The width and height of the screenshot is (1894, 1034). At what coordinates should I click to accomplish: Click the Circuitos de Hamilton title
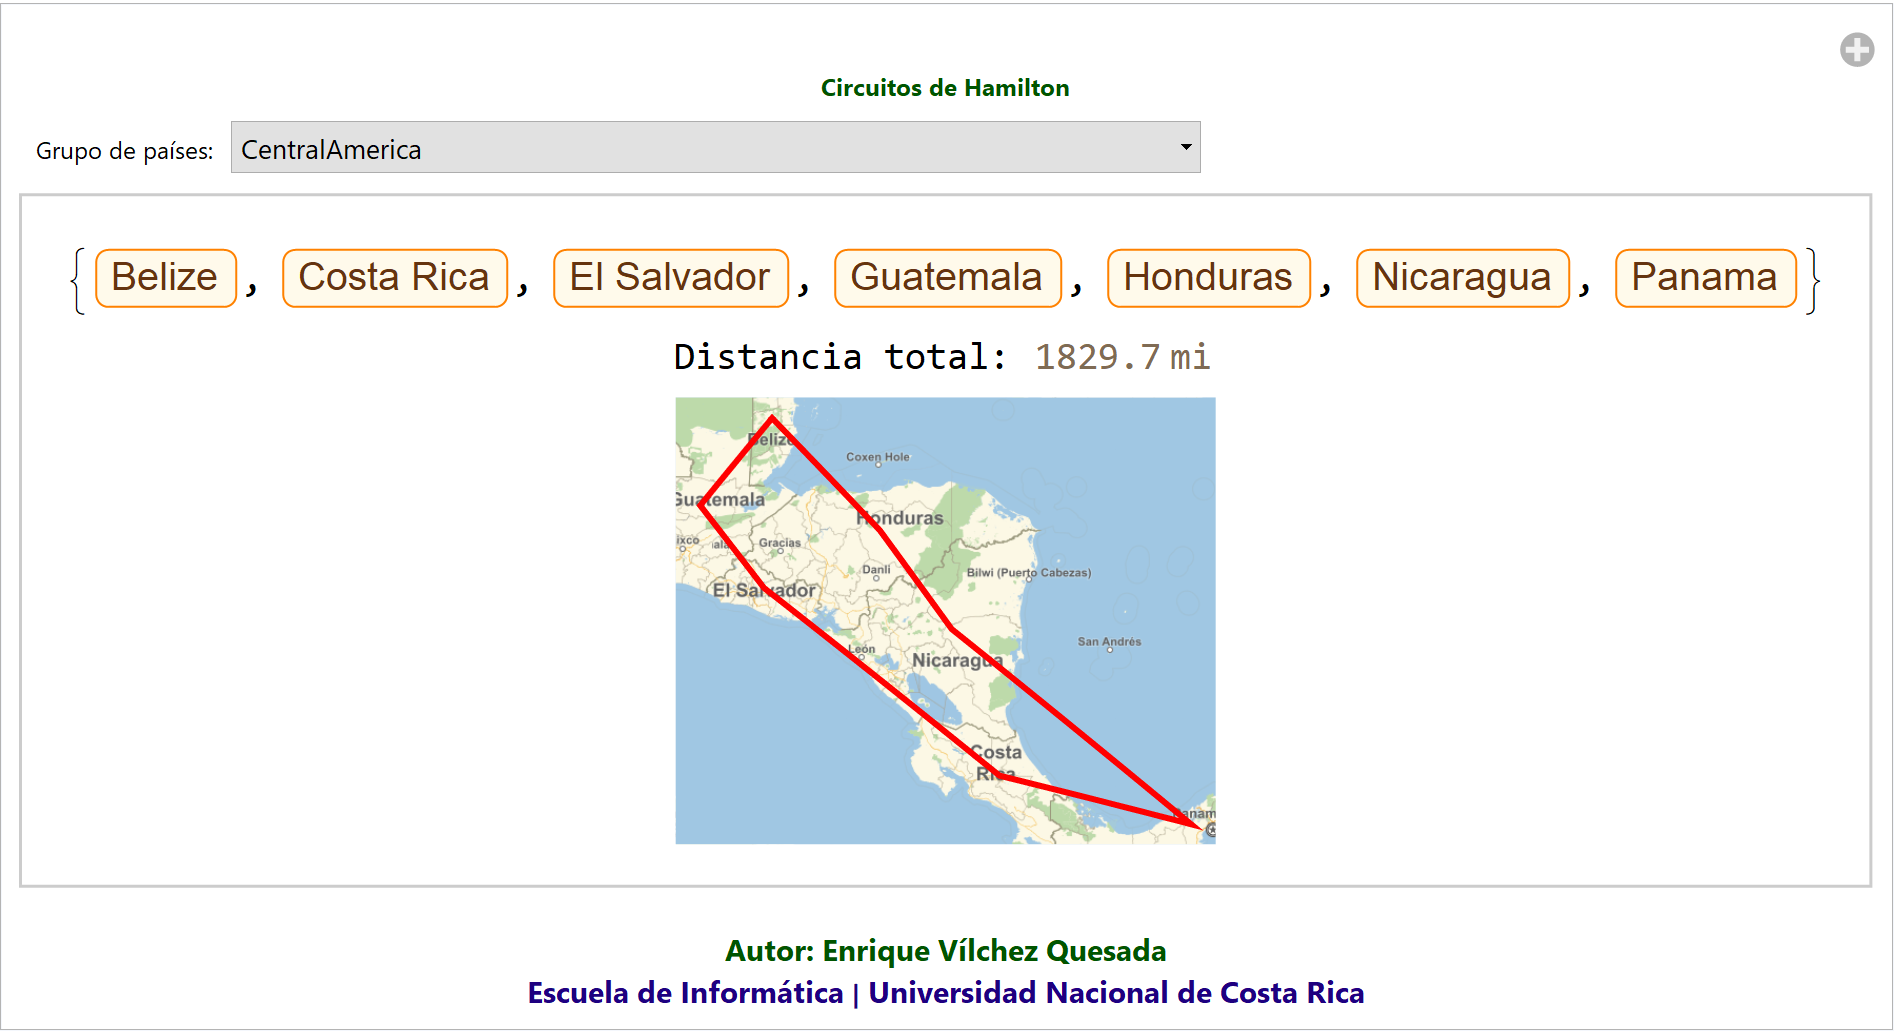(945, 88)
